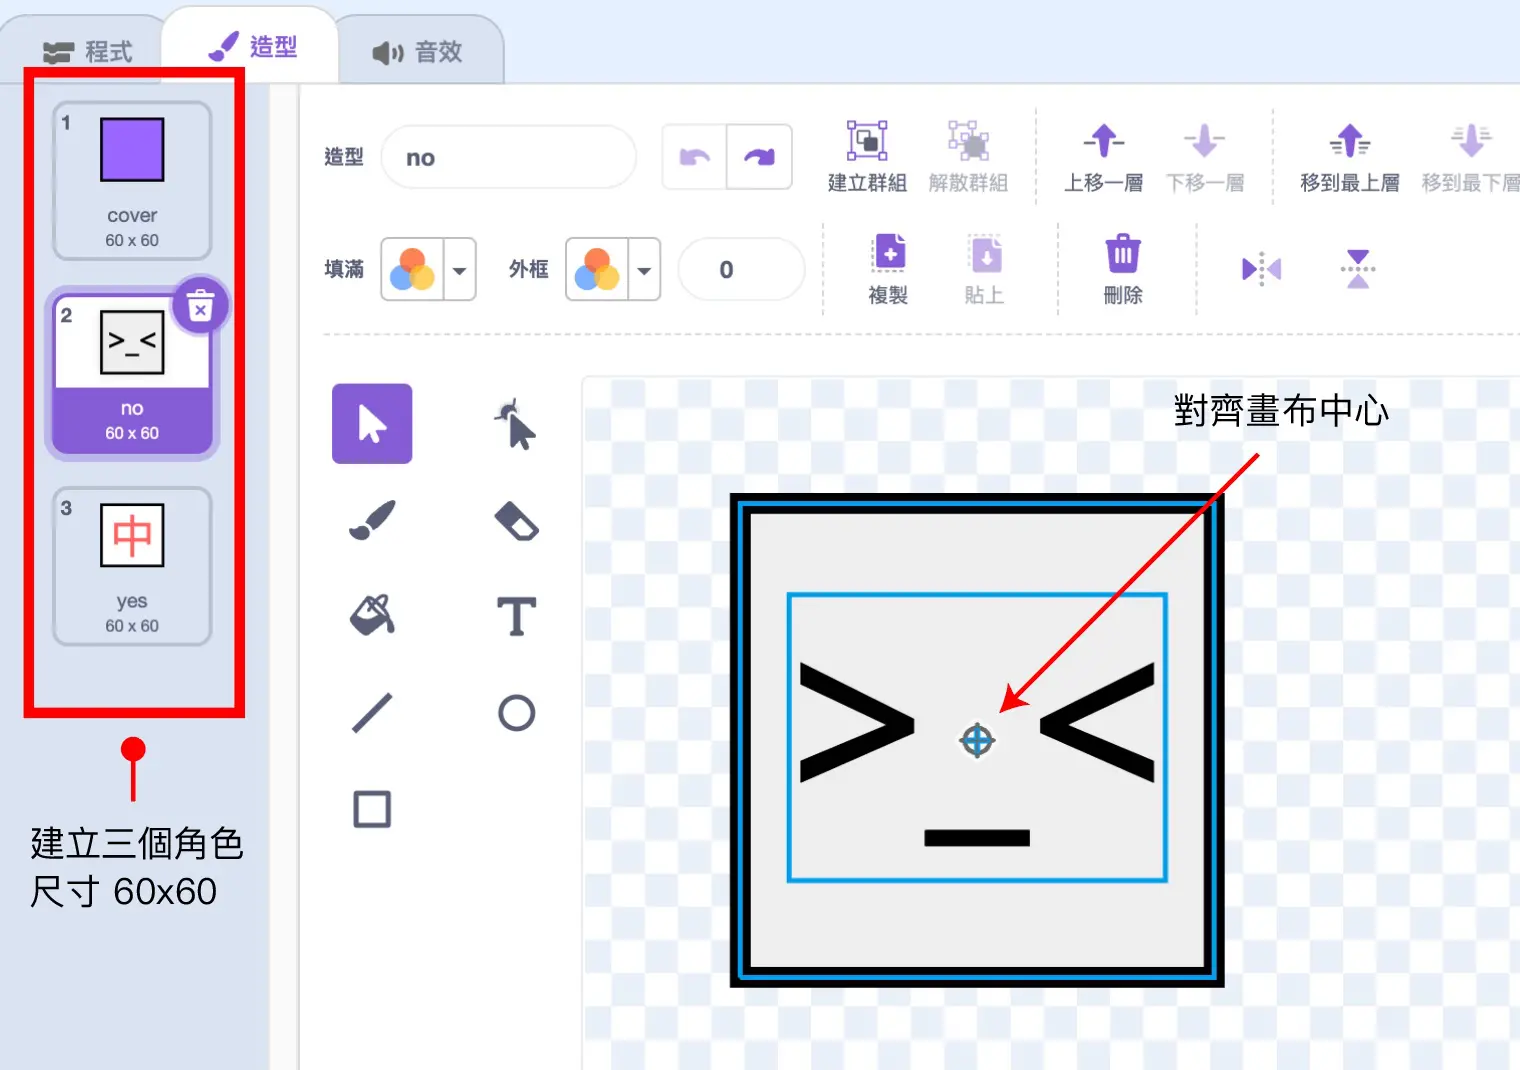Pick the Eraser tool
The width and height of the screenshot is (1520, 1070).
(516, 520)
